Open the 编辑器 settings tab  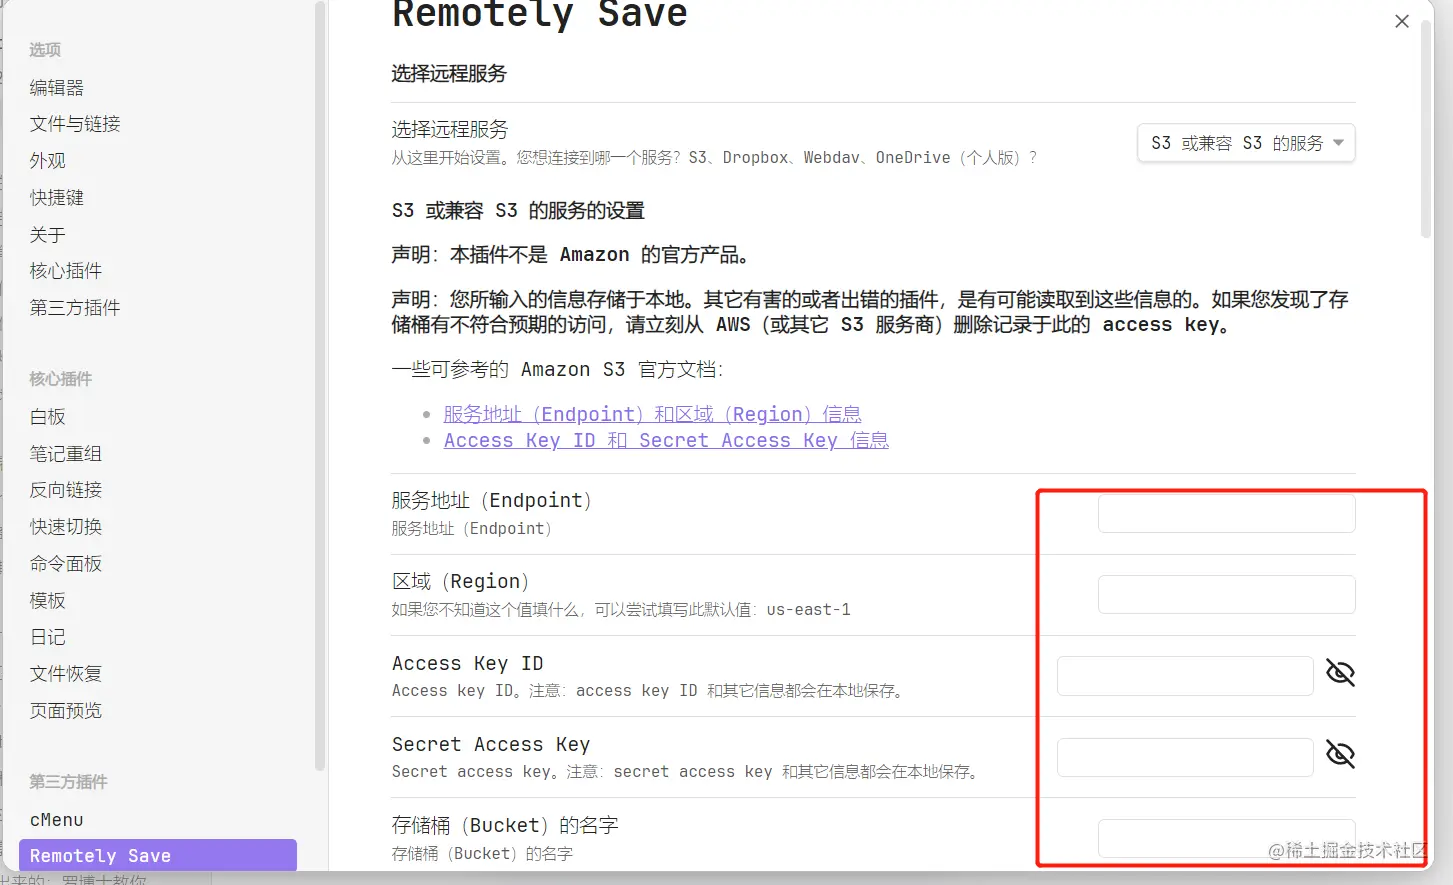coord(57,87)
